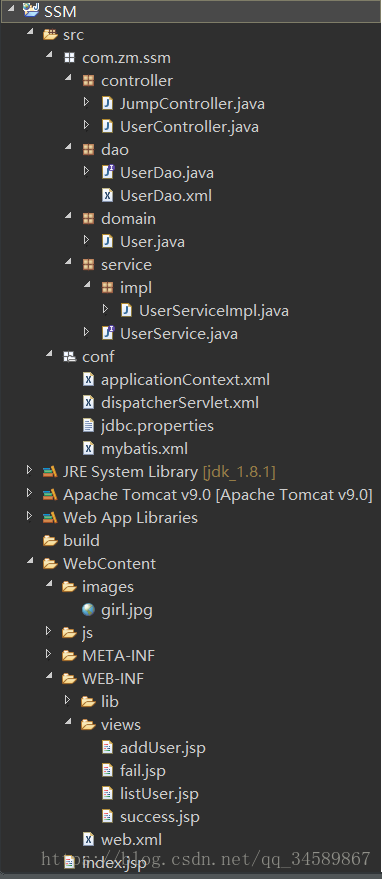Click the com.zm.ssm package icon
This screenshot has width=382, height=879.
(70, 58)
